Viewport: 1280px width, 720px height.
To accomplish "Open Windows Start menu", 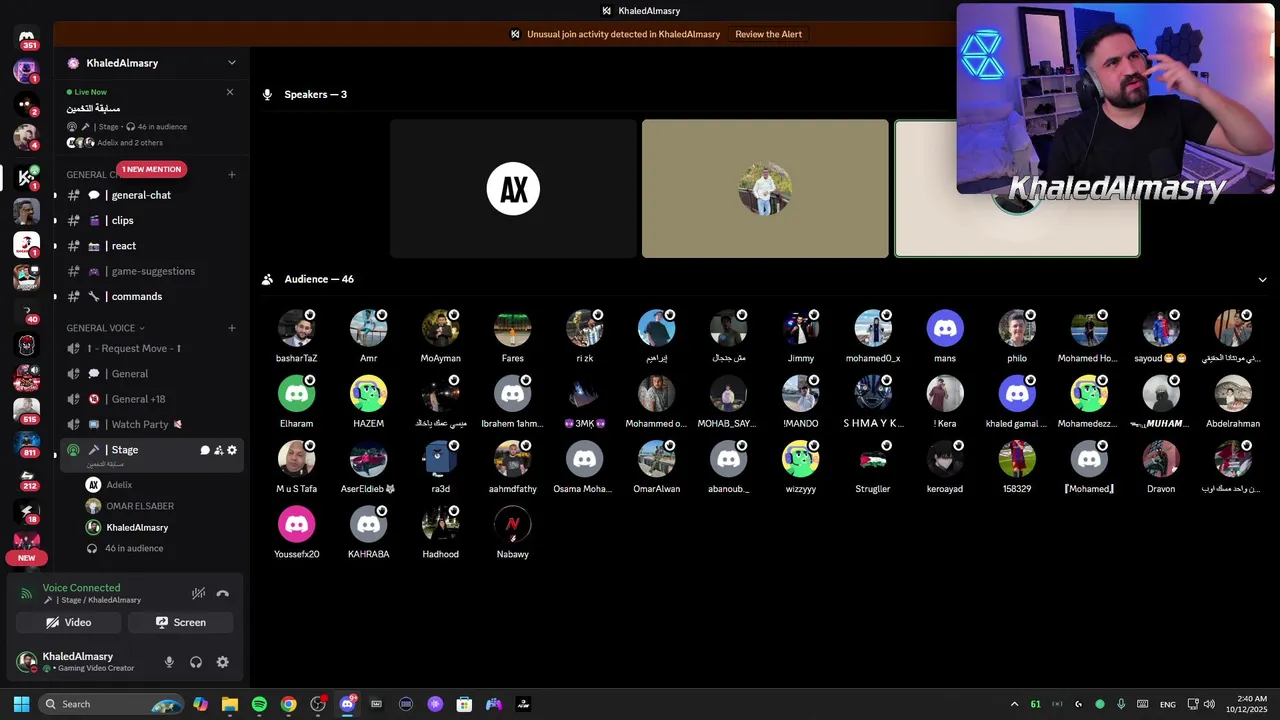I will pos(21,704).
